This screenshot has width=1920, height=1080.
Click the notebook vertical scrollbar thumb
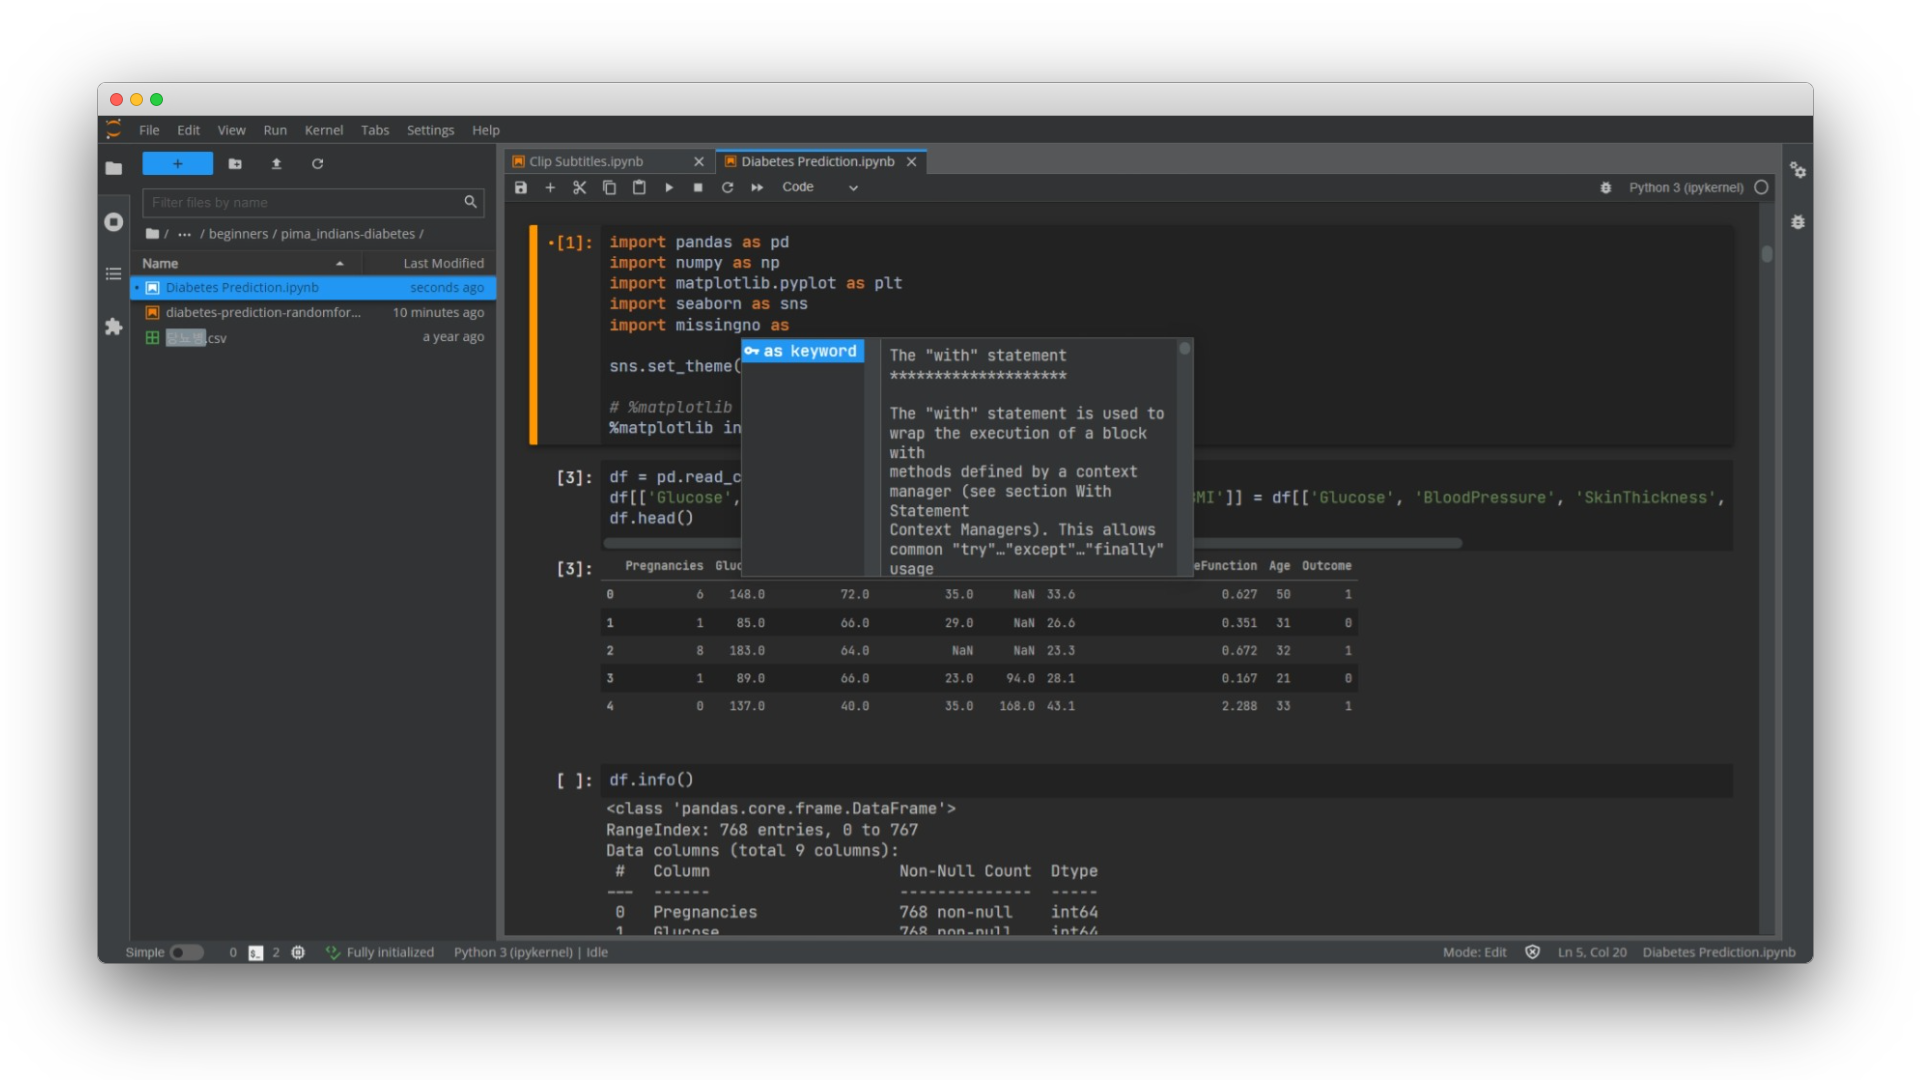click(1767, 254)
